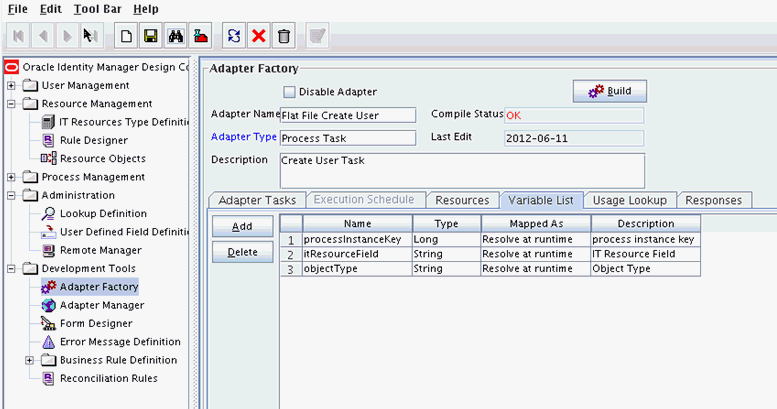Click the Notes toolbar icon after binoculars
777x409 pixels.
tap(200, 36)
